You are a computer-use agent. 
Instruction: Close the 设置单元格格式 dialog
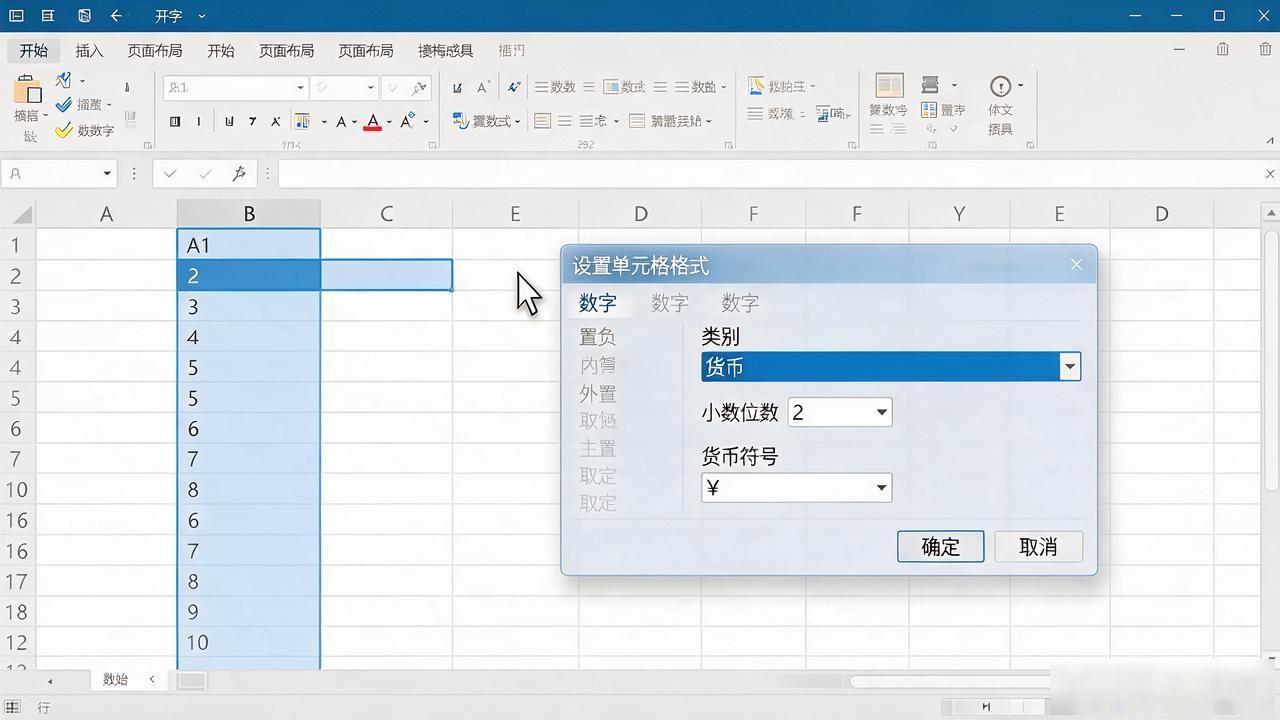click(x=1076, y=264)
